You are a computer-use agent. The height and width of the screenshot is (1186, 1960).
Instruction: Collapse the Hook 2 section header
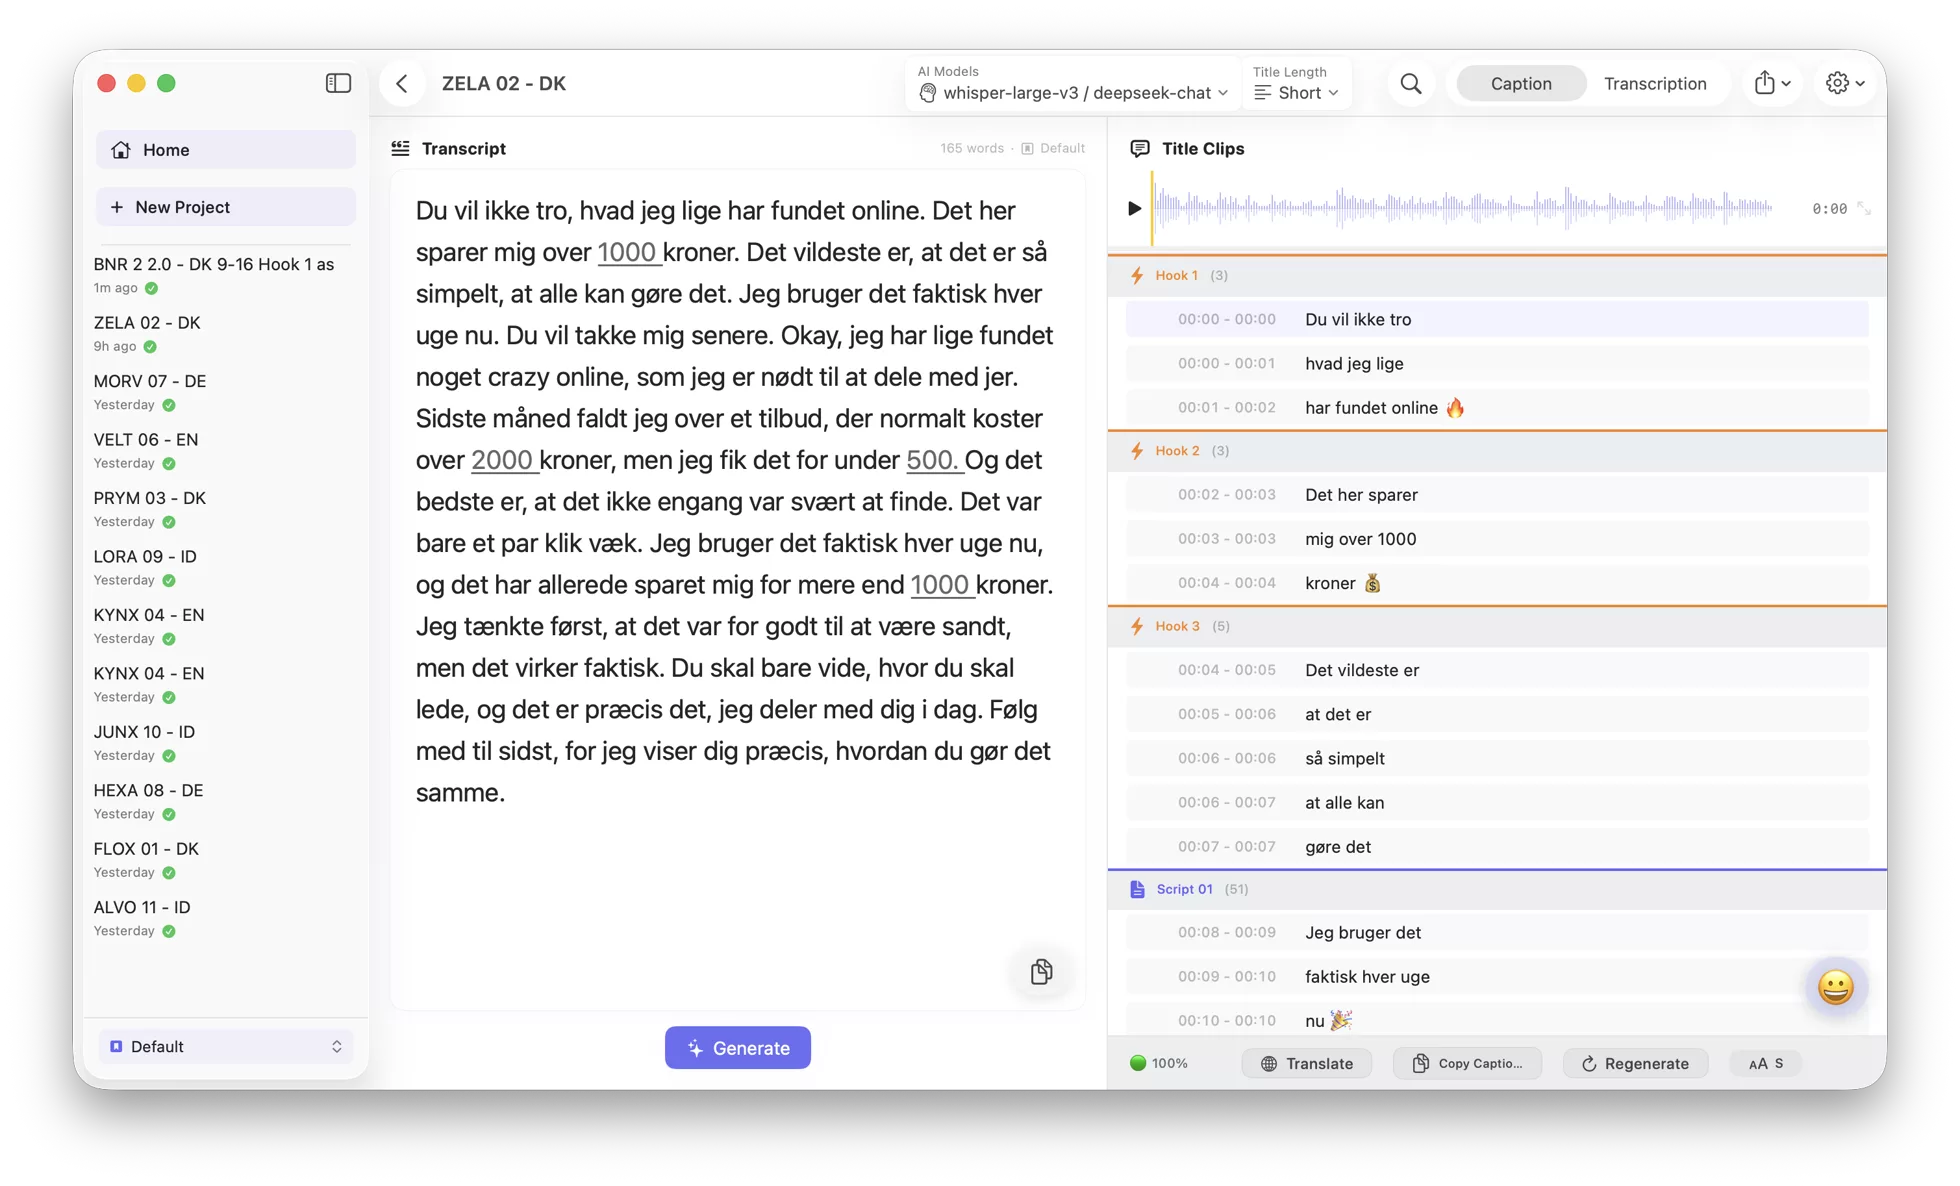click(1497, 451)
